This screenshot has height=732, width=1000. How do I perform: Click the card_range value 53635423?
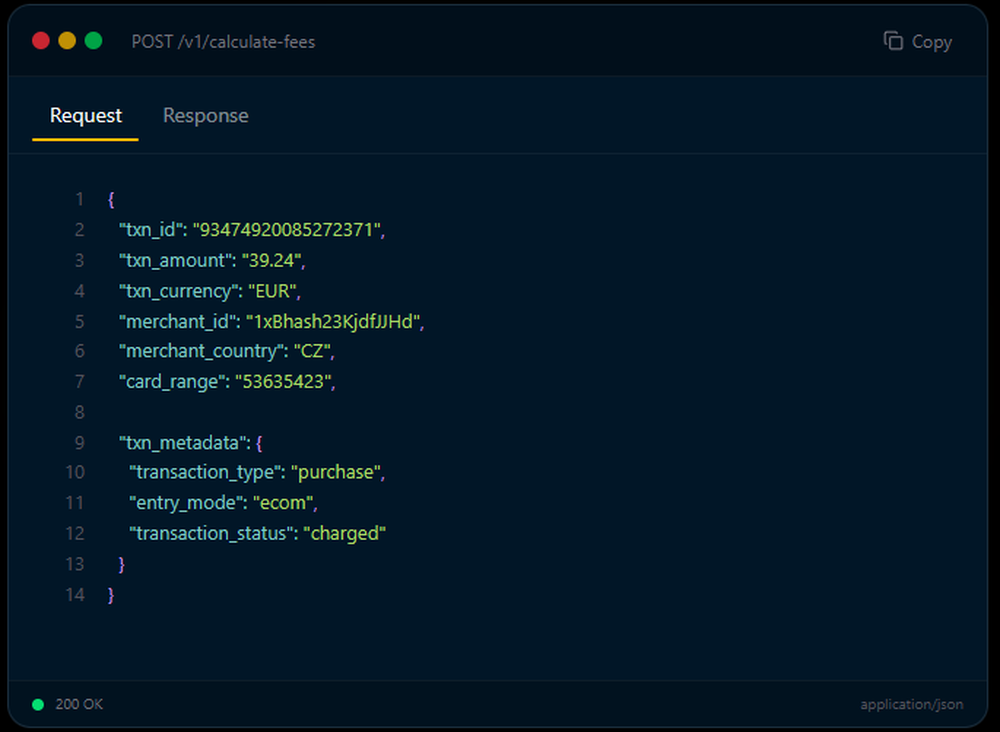pyautogui.click(x=285, y=382)
